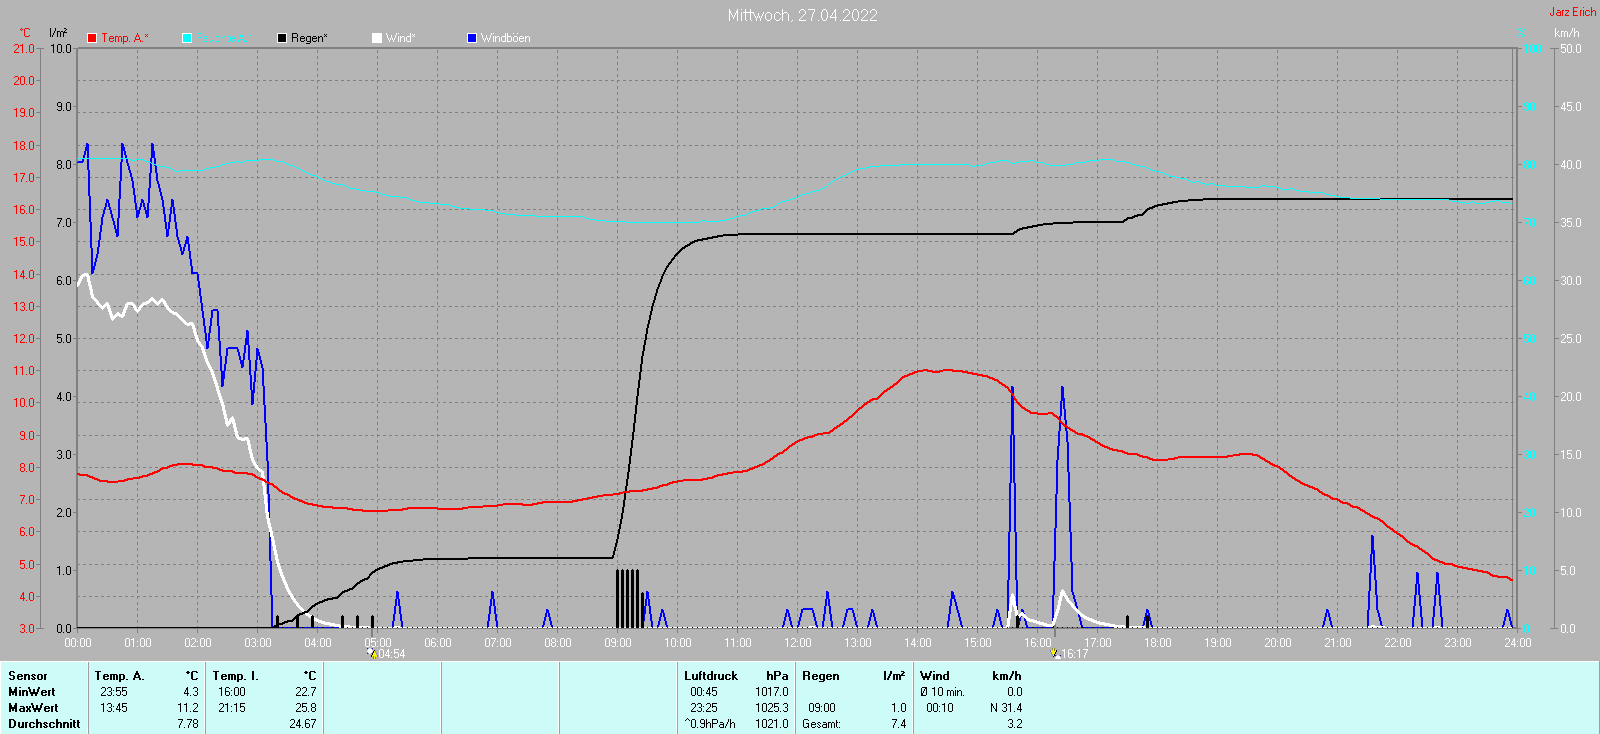Click the 12:00 time axis label
The image size is (1600, 734).
(798, 643)
